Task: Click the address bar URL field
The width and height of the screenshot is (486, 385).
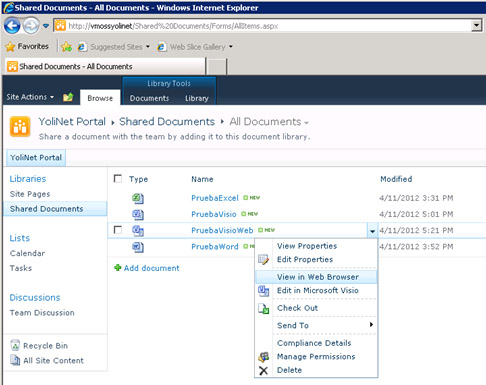Action: (262, 26)
